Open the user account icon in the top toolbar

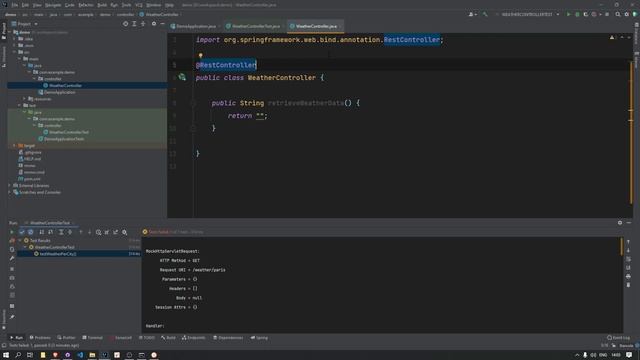[472, 14]
